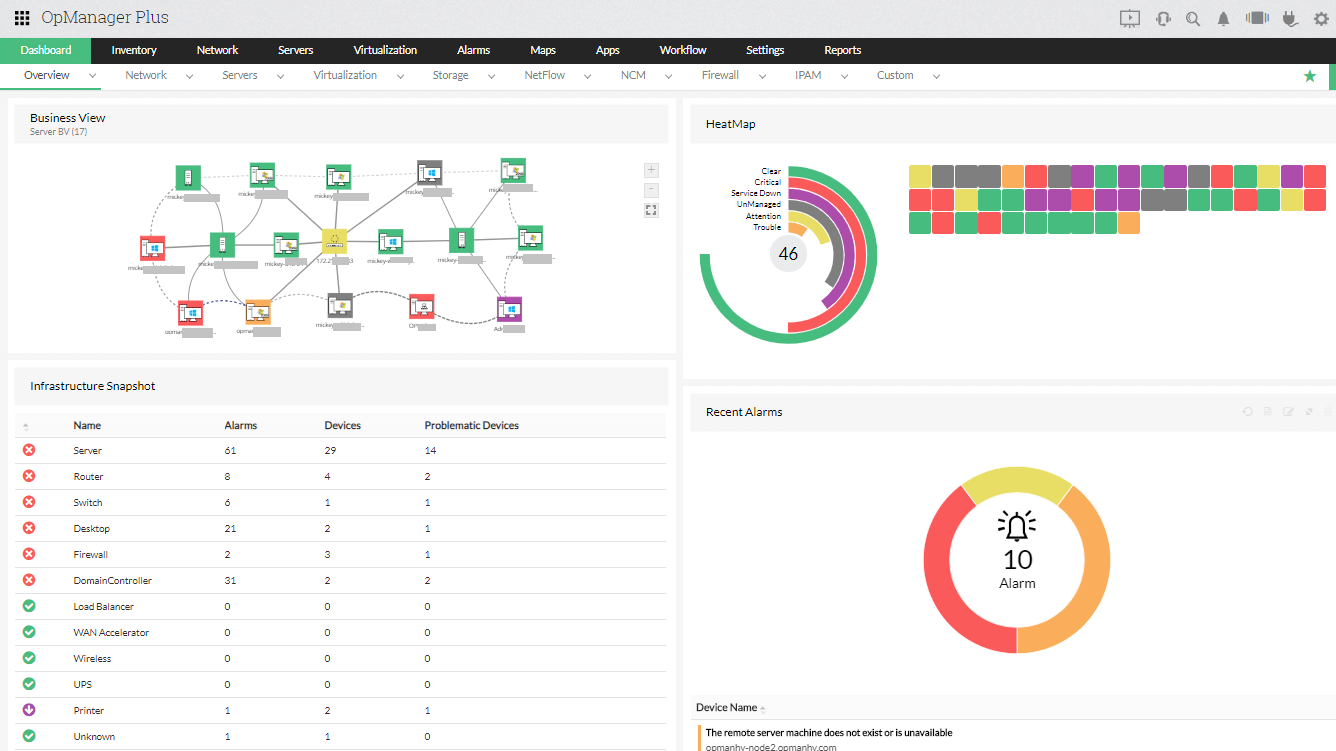Open the Desktop row link
Screen dimensions: 1336x751
92,529
